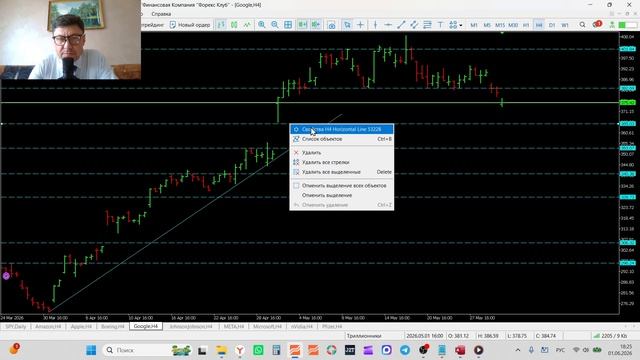Click the 'Новый ордер' button
This screenshot has width=640, height=360.
coord(190,25)
